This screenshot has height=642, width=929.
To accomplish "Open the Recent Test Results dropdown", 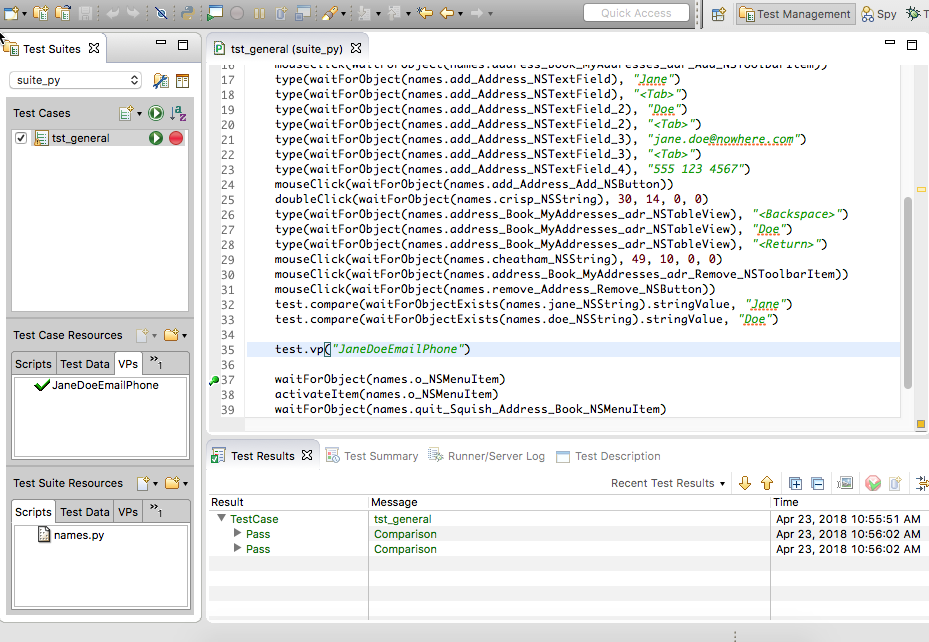I will (668, 483).
